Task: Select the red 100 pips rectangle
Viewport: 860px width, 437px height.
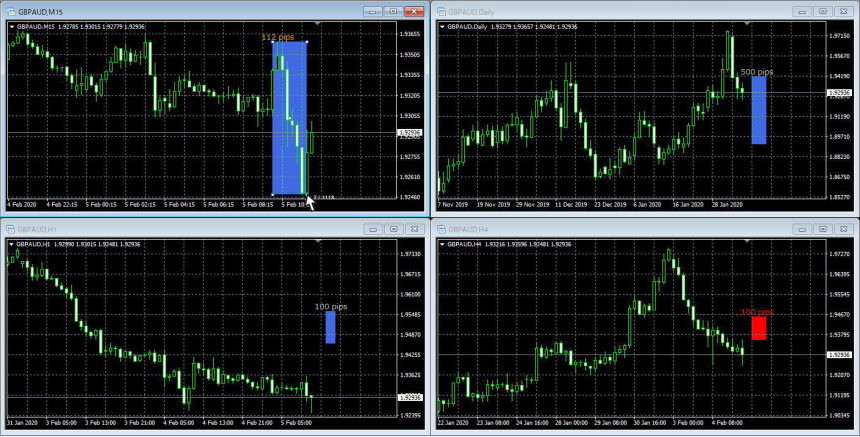Action: (759, 328)
